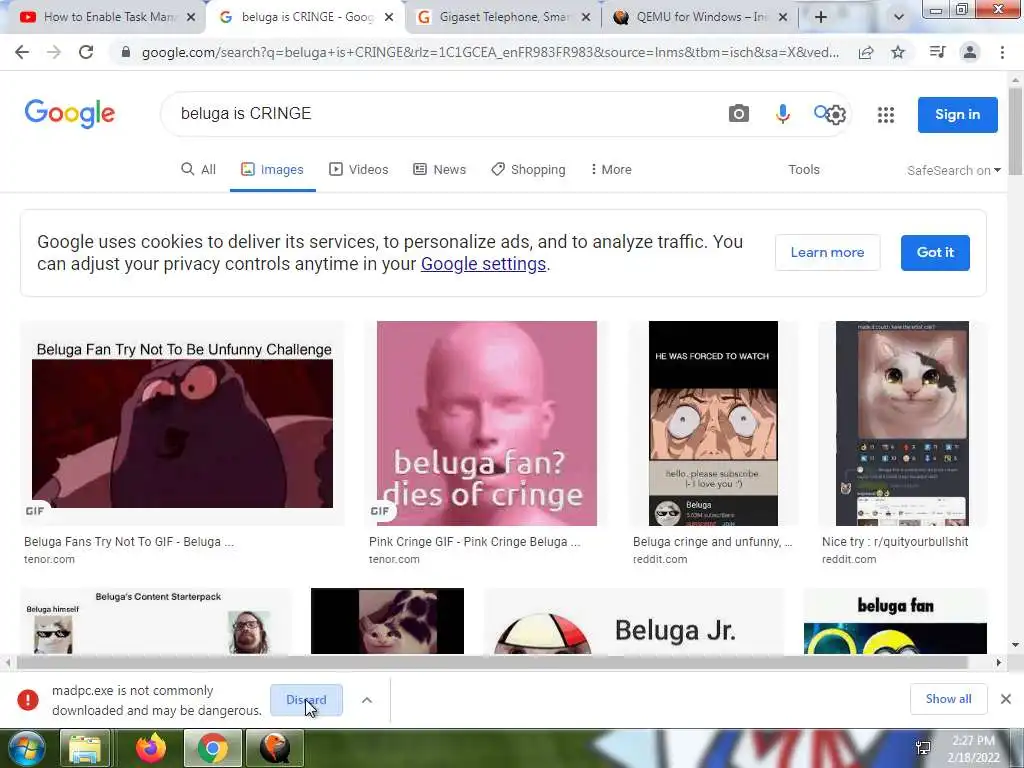Open the Beluga Jr. image result
Viewport: 1024px width, 768px height.
coord(634,621)
